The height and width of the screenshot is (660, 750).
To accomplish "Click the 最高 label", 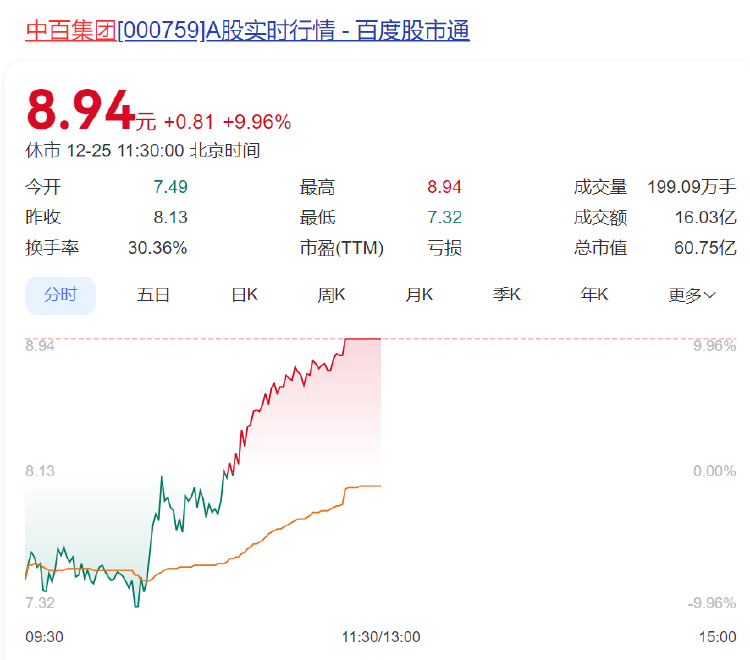I will tap(317, 187).
